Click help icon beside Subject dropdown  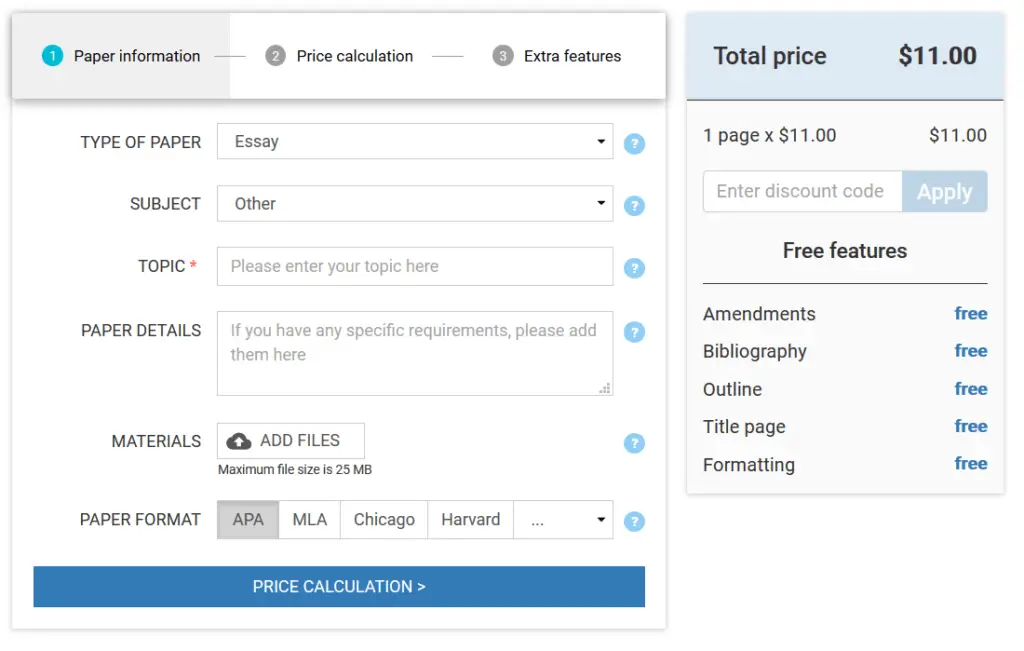pos(634,206)
